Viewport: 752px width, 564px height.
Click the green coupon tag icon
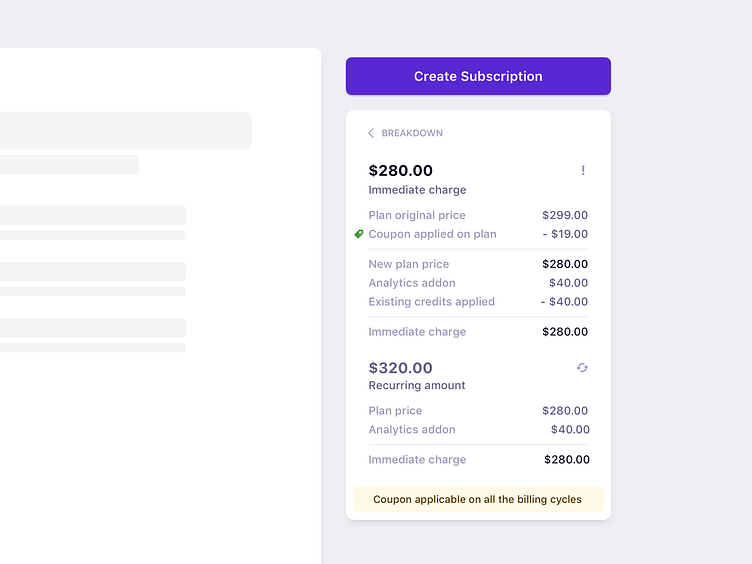pyautogui.click(x=359, y=234)
